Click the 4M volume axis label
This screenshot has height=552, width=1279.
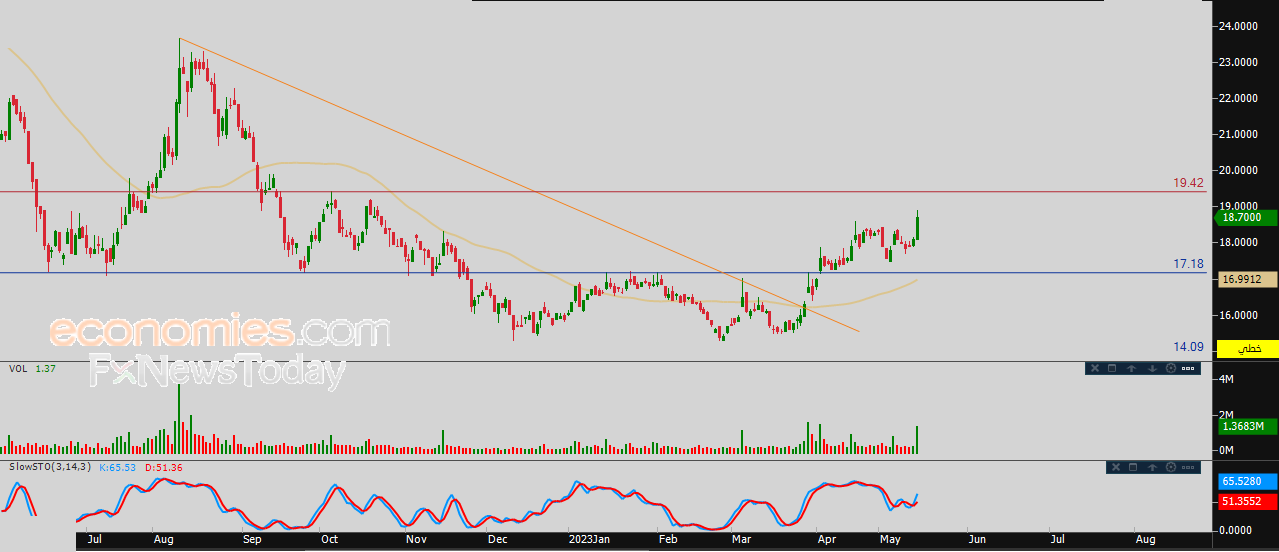tap(1228, 379)
